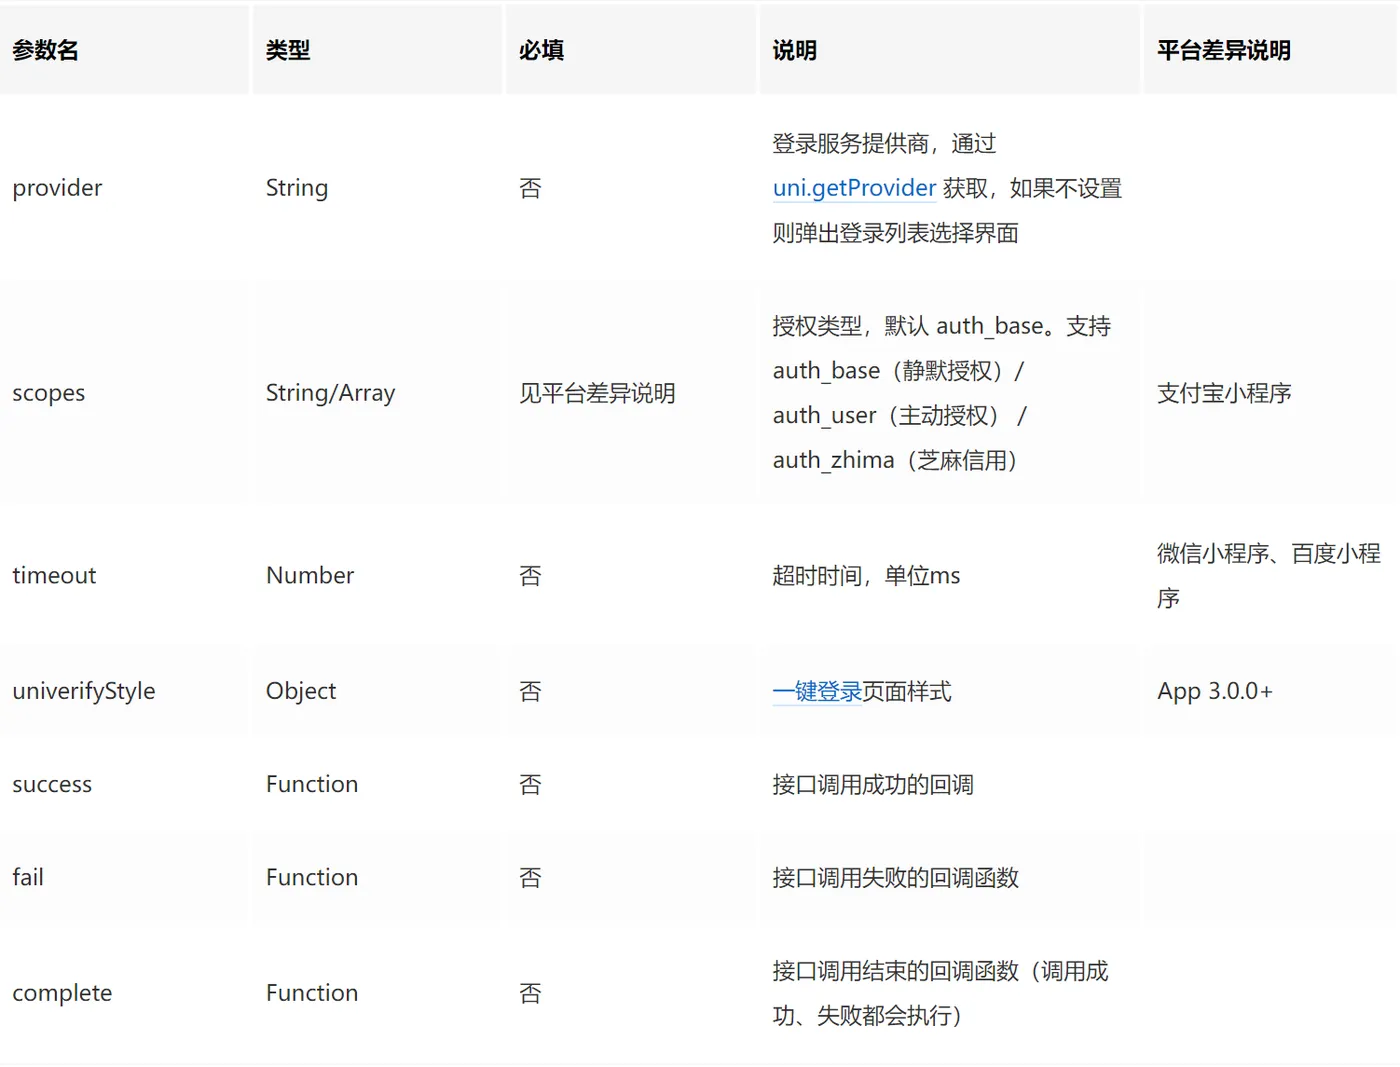The width and height of the screenshot is (1400, 1067).
Task: Select Function type in success row
Action: [x=312, y=784]
